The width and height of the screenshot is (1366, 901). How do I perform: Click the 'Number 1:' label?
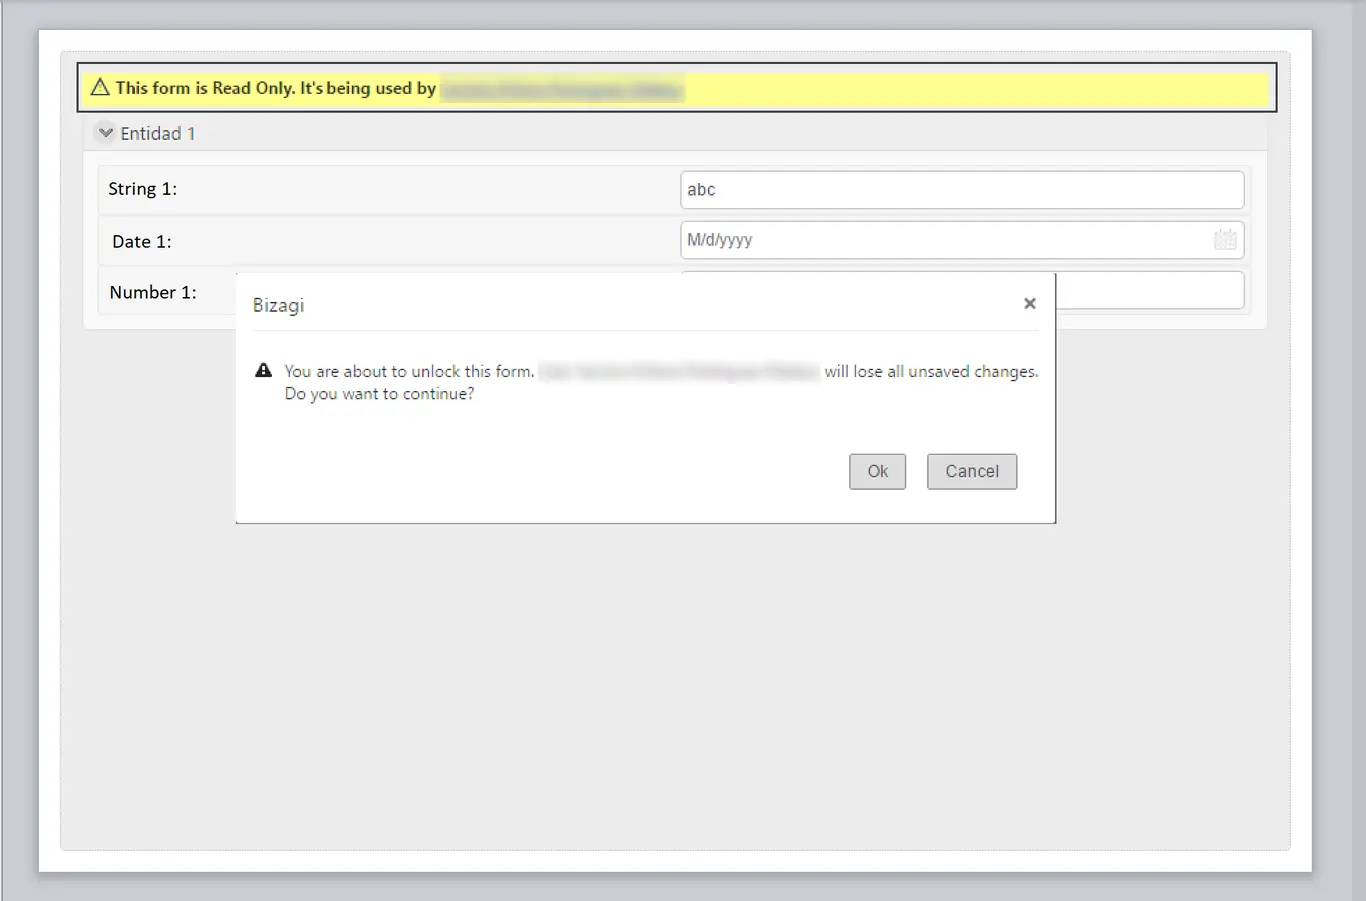pos(153,292)
